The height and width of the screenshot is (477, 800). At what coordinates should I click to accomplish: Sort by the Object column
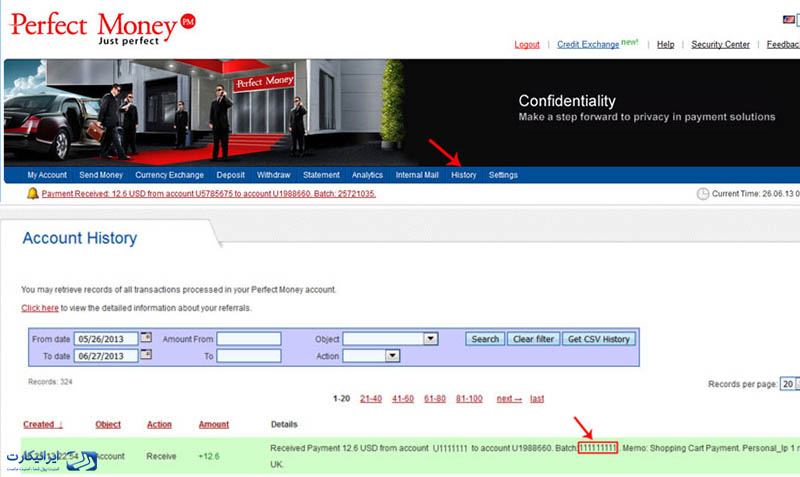(108, 424)
